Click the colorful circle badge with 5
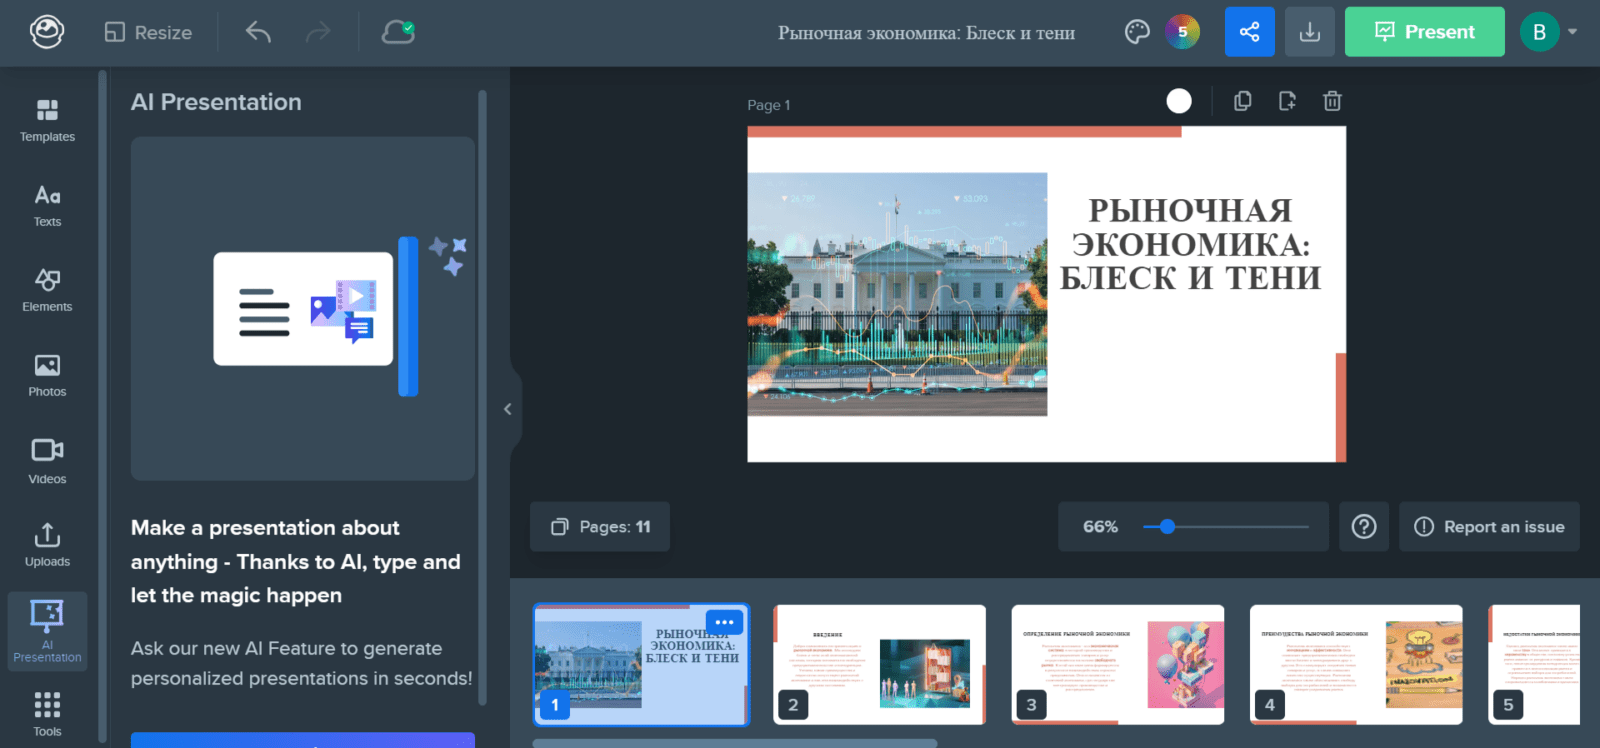 point(1182,32)
